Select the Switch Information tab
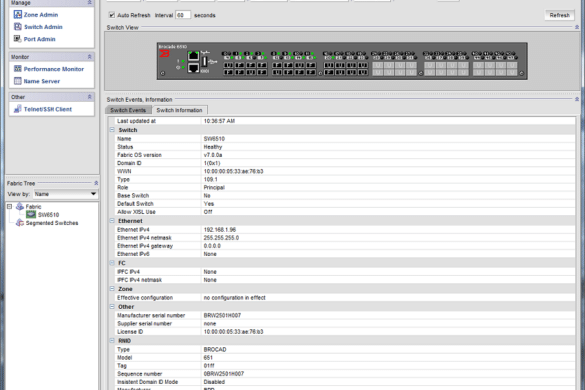 (x=179, y=110)
